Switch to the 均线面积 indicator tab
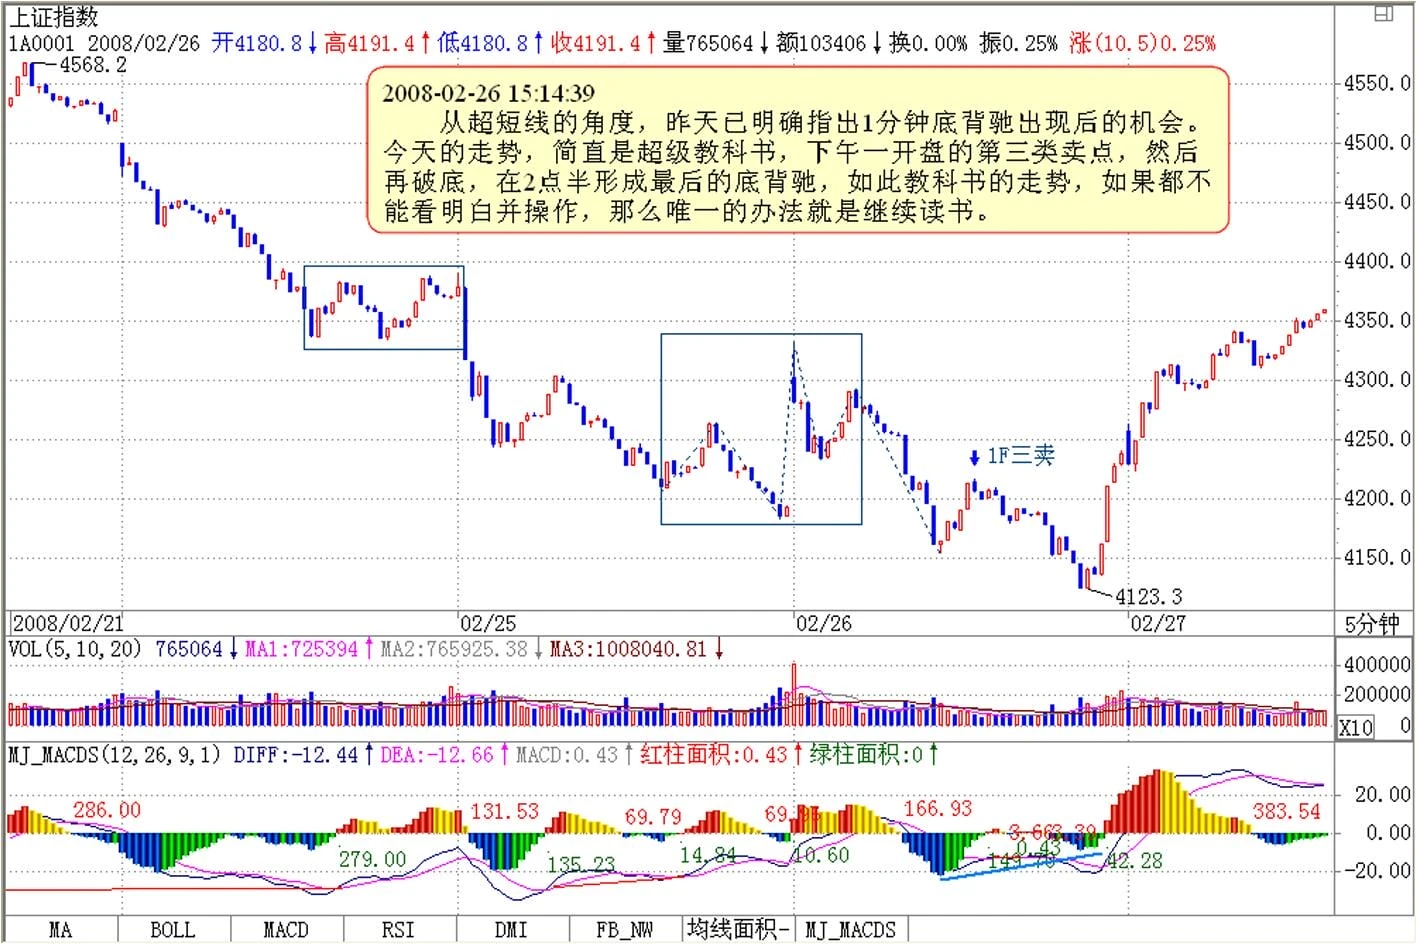The image size is (1416, 944). (x=738, y=930)
